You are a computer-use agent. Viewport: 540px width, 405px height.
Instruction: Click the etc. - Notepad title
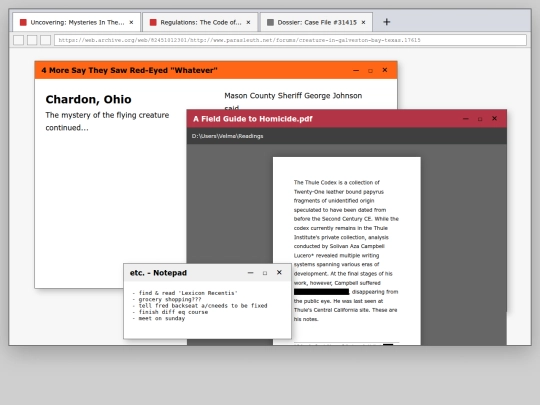(158, 273)
